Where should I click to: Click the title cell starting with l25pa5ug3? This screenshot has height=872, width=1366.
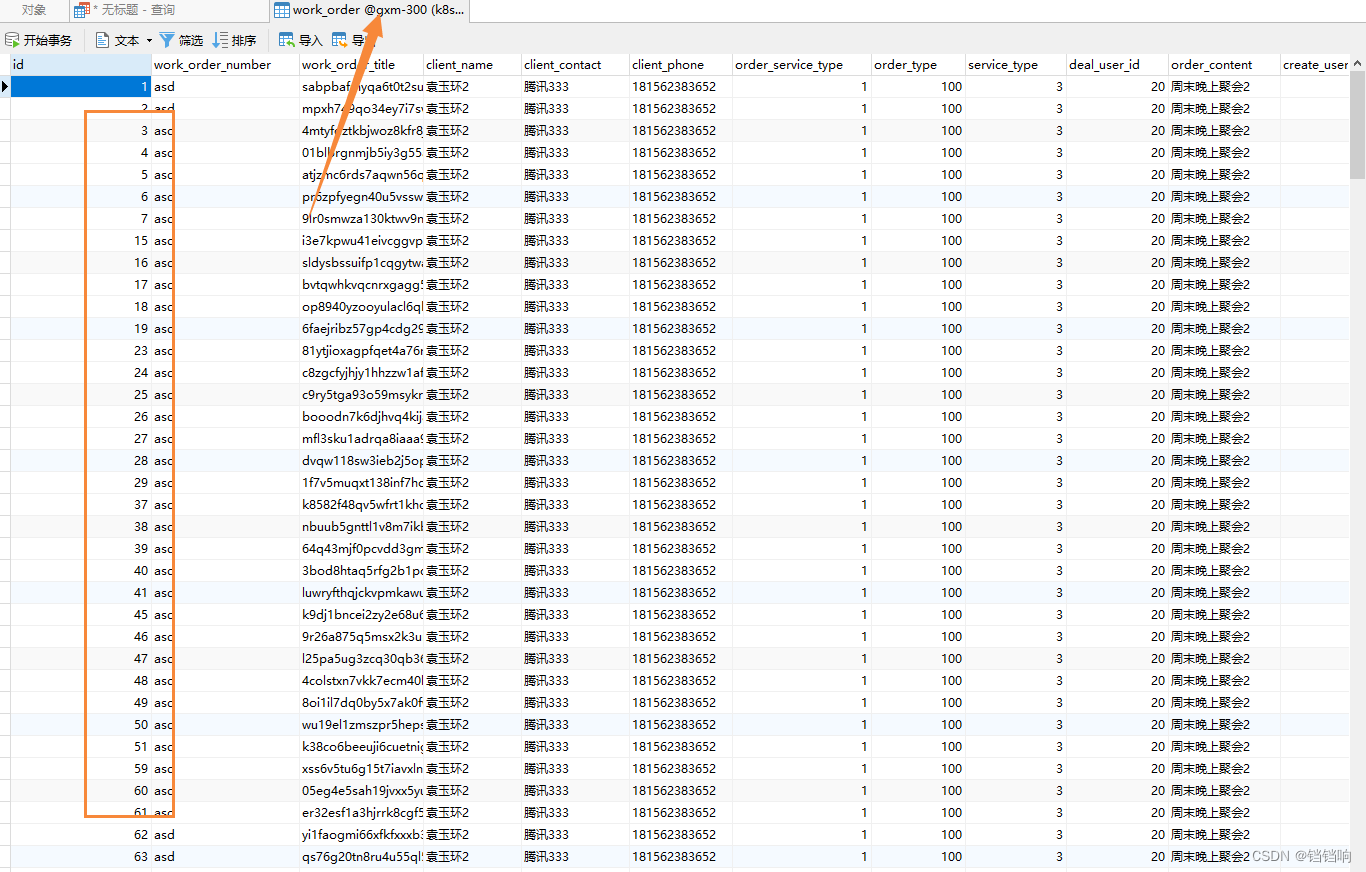pos(361,658)
